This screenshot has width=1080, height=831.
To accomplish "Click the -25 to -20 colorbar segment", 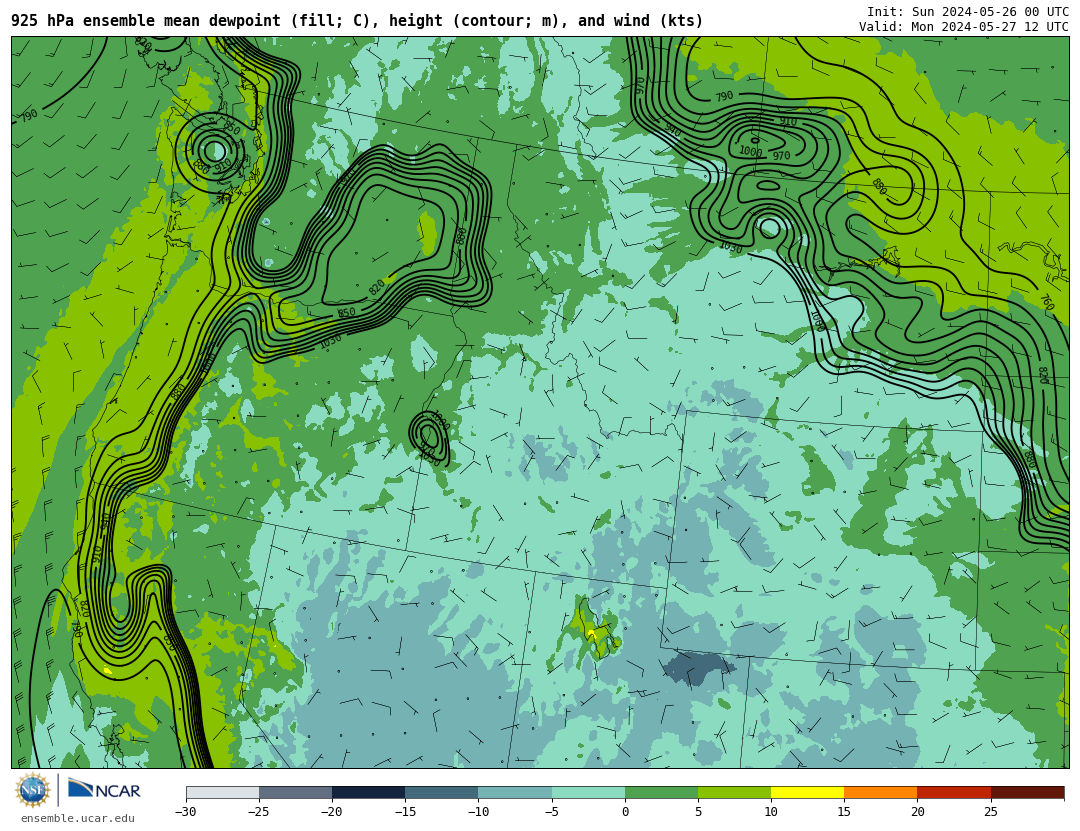I will pos(295,792).
